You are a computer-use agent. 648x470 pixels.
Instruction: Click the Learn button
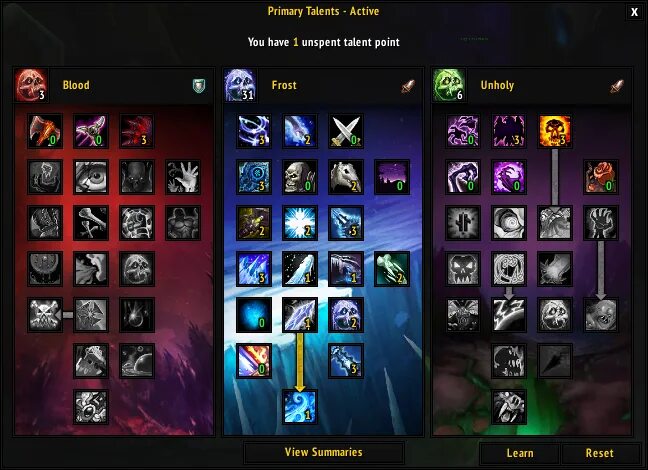click(519, 453)
